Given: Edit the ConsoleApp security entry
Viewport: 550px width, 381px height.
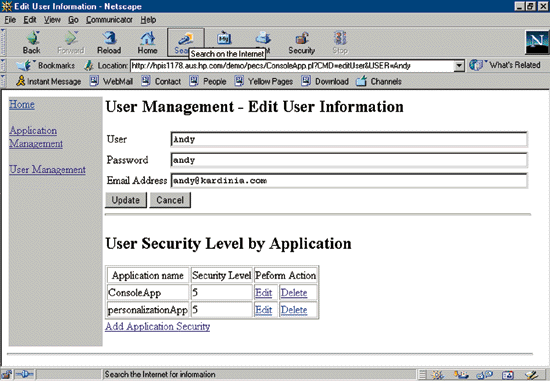Looking at the screenshot, I should [x=263, y=293].
